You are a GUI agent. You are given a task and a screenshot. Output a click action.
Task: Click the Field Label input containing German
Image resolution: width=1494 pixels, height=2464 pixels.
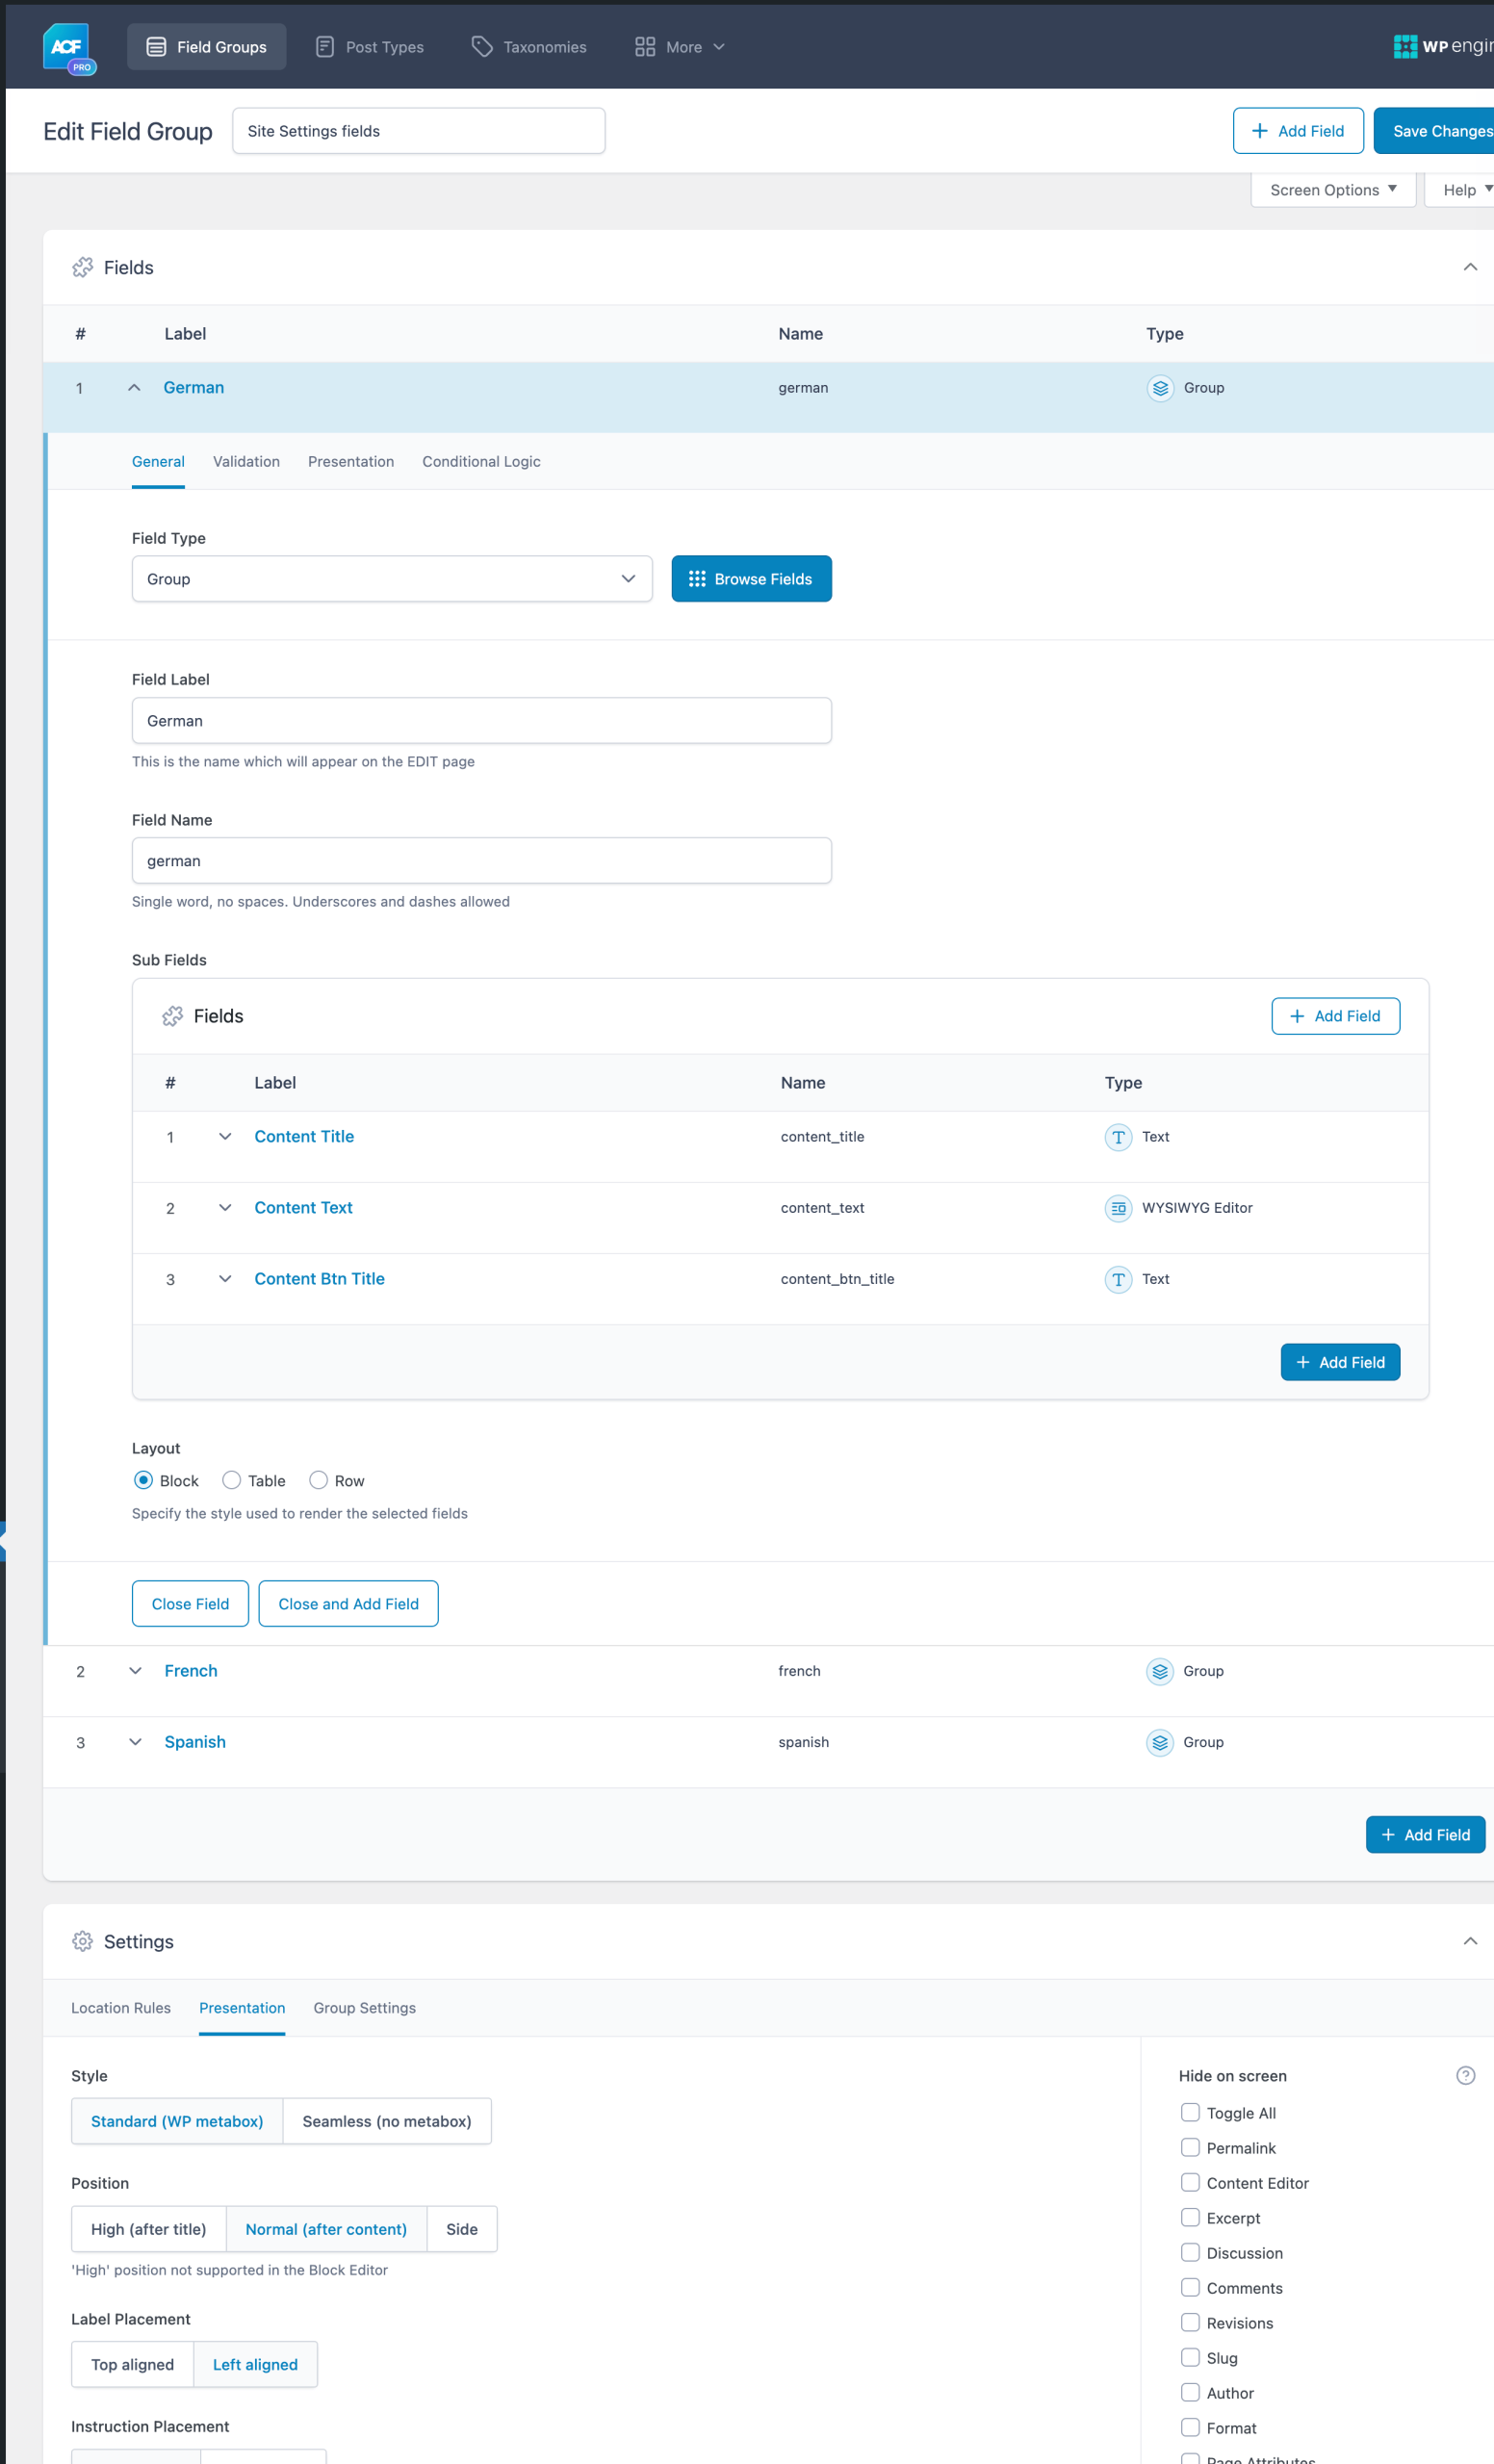481,721
